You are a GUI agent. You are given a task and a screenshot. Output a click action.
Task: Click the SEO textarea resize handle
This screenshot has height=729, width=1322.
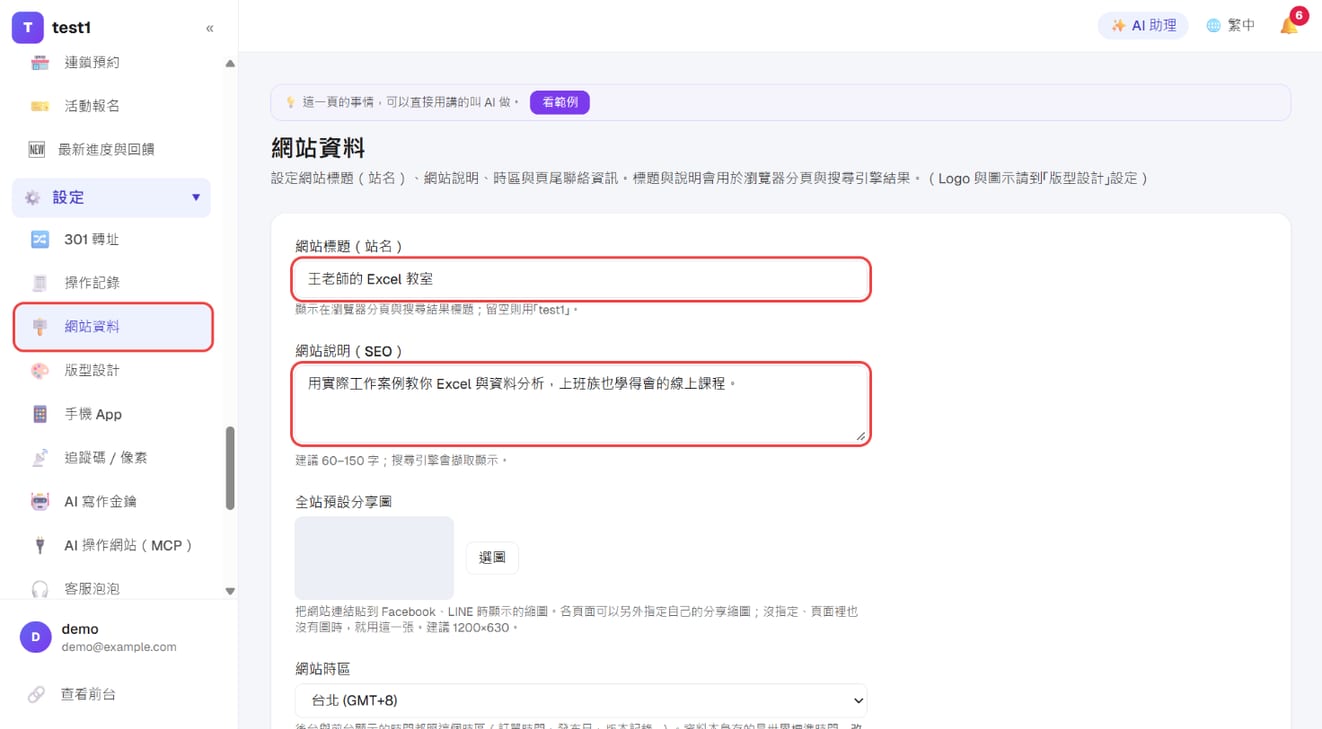861,436
